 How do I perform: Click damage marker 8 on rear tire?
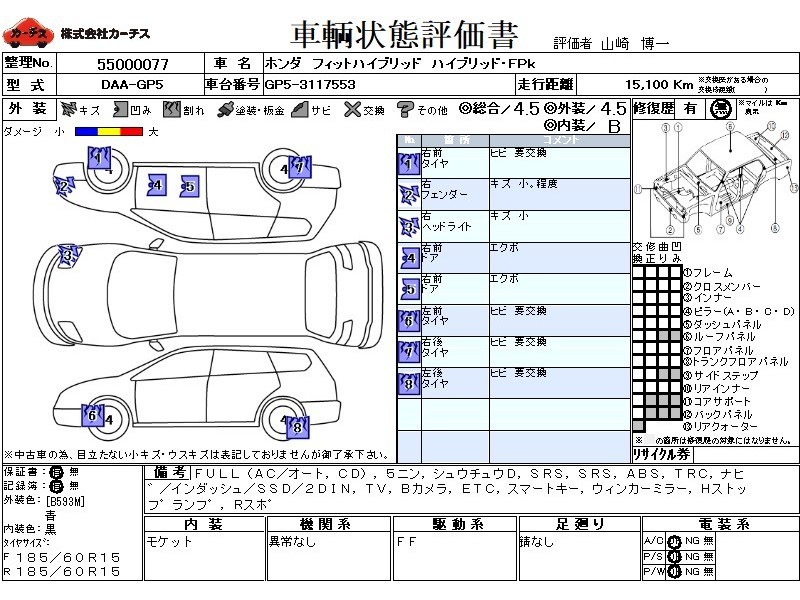coord(296,427)
